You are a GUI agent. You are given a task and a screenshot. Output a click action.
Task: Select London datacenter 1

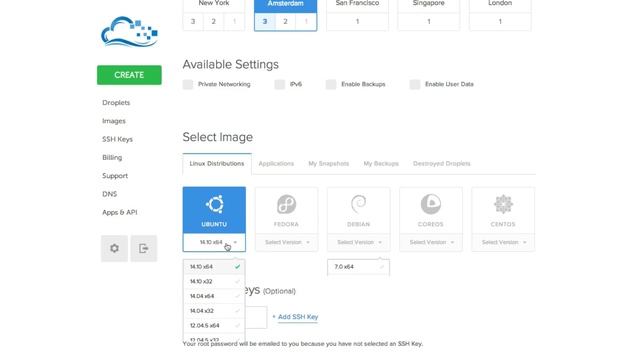point(500,21)
